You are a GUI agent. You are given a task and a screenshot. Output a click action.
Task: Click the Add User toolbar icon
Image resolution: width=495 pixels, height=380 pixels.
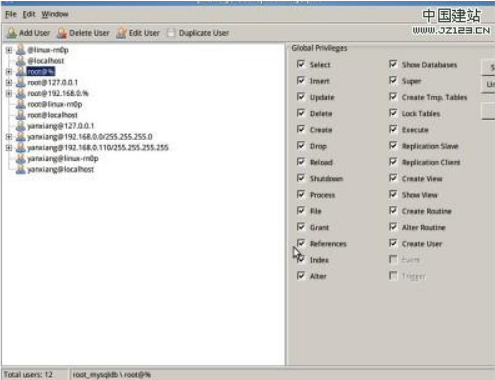[x=12, y=33]
